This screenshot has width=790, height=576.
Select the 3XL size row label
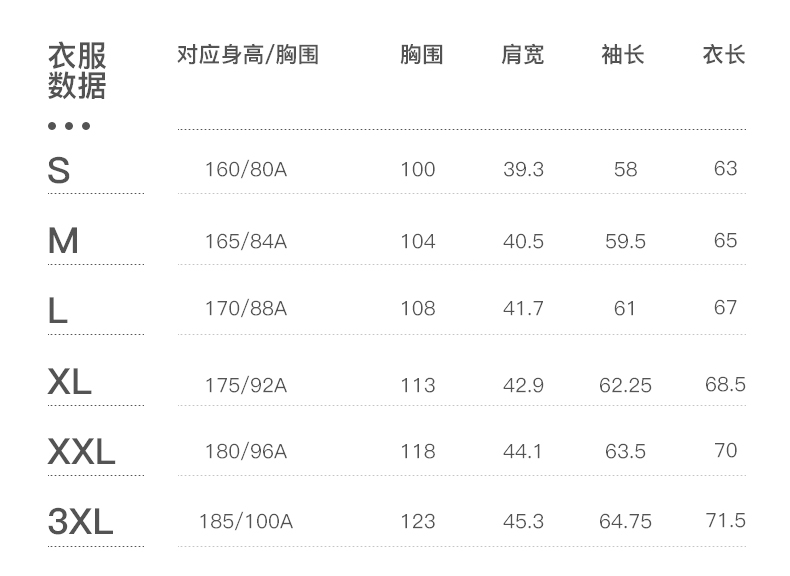tap(80, 521)
